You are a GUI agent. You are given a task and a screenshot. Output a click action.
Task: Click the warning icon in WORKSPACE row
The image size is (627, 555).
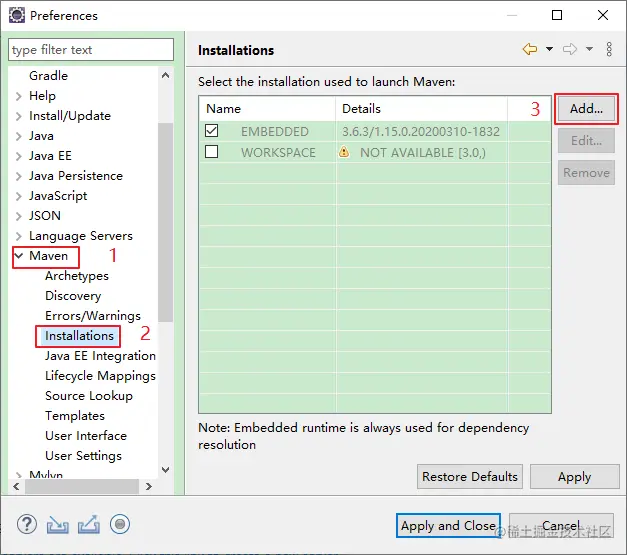344,152
